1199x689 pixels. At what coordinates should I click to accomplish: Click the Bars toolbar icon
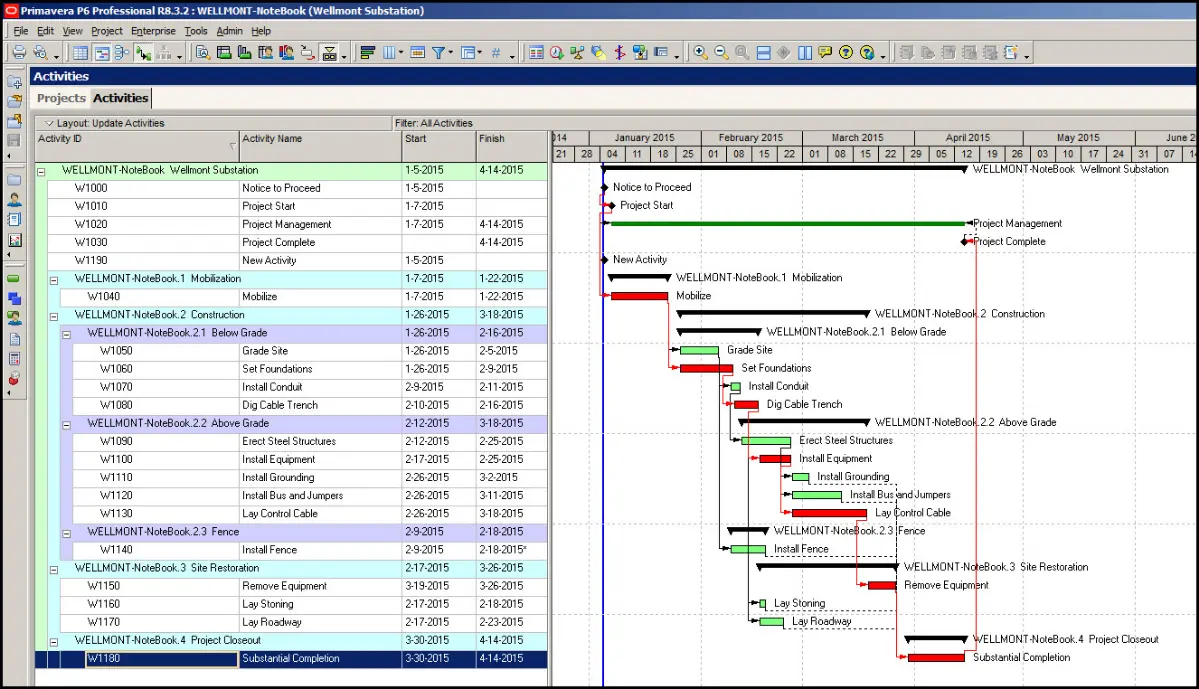[x=368, y=53]
